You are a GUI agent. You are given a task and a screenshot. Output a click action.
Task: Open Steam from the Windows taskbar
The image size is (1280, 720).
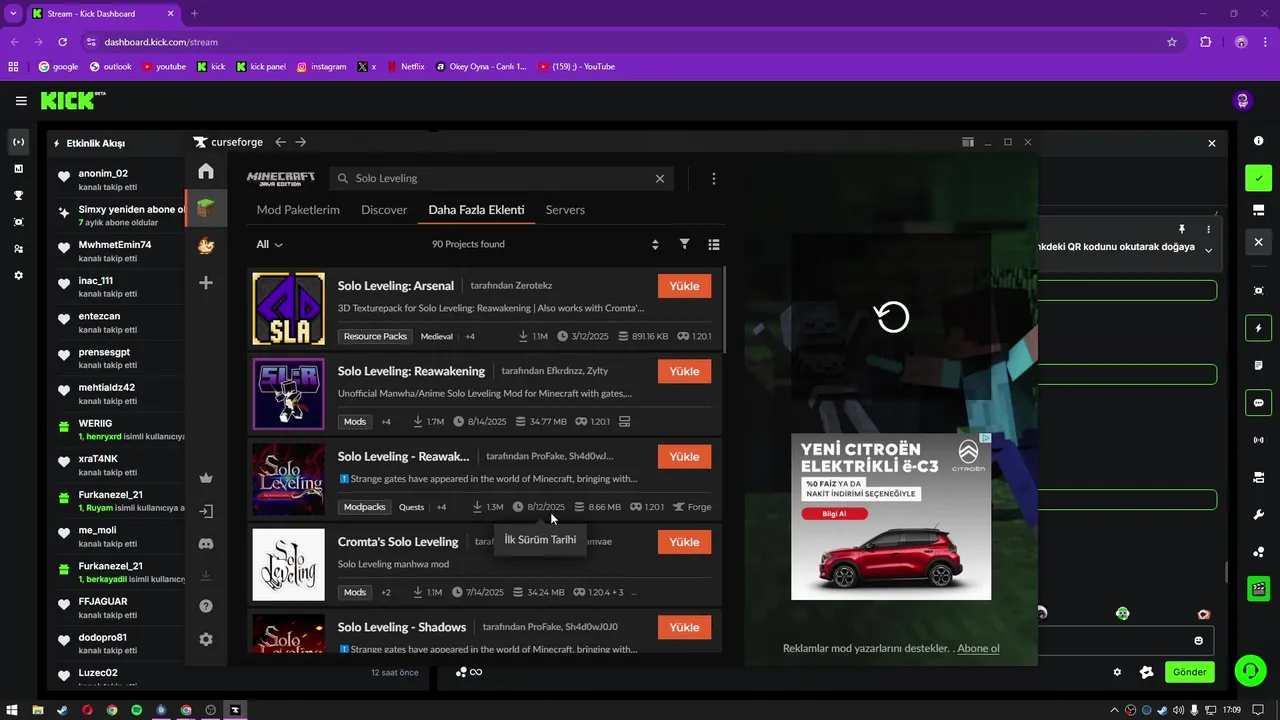pyautogui.click(x=62, y=710)
